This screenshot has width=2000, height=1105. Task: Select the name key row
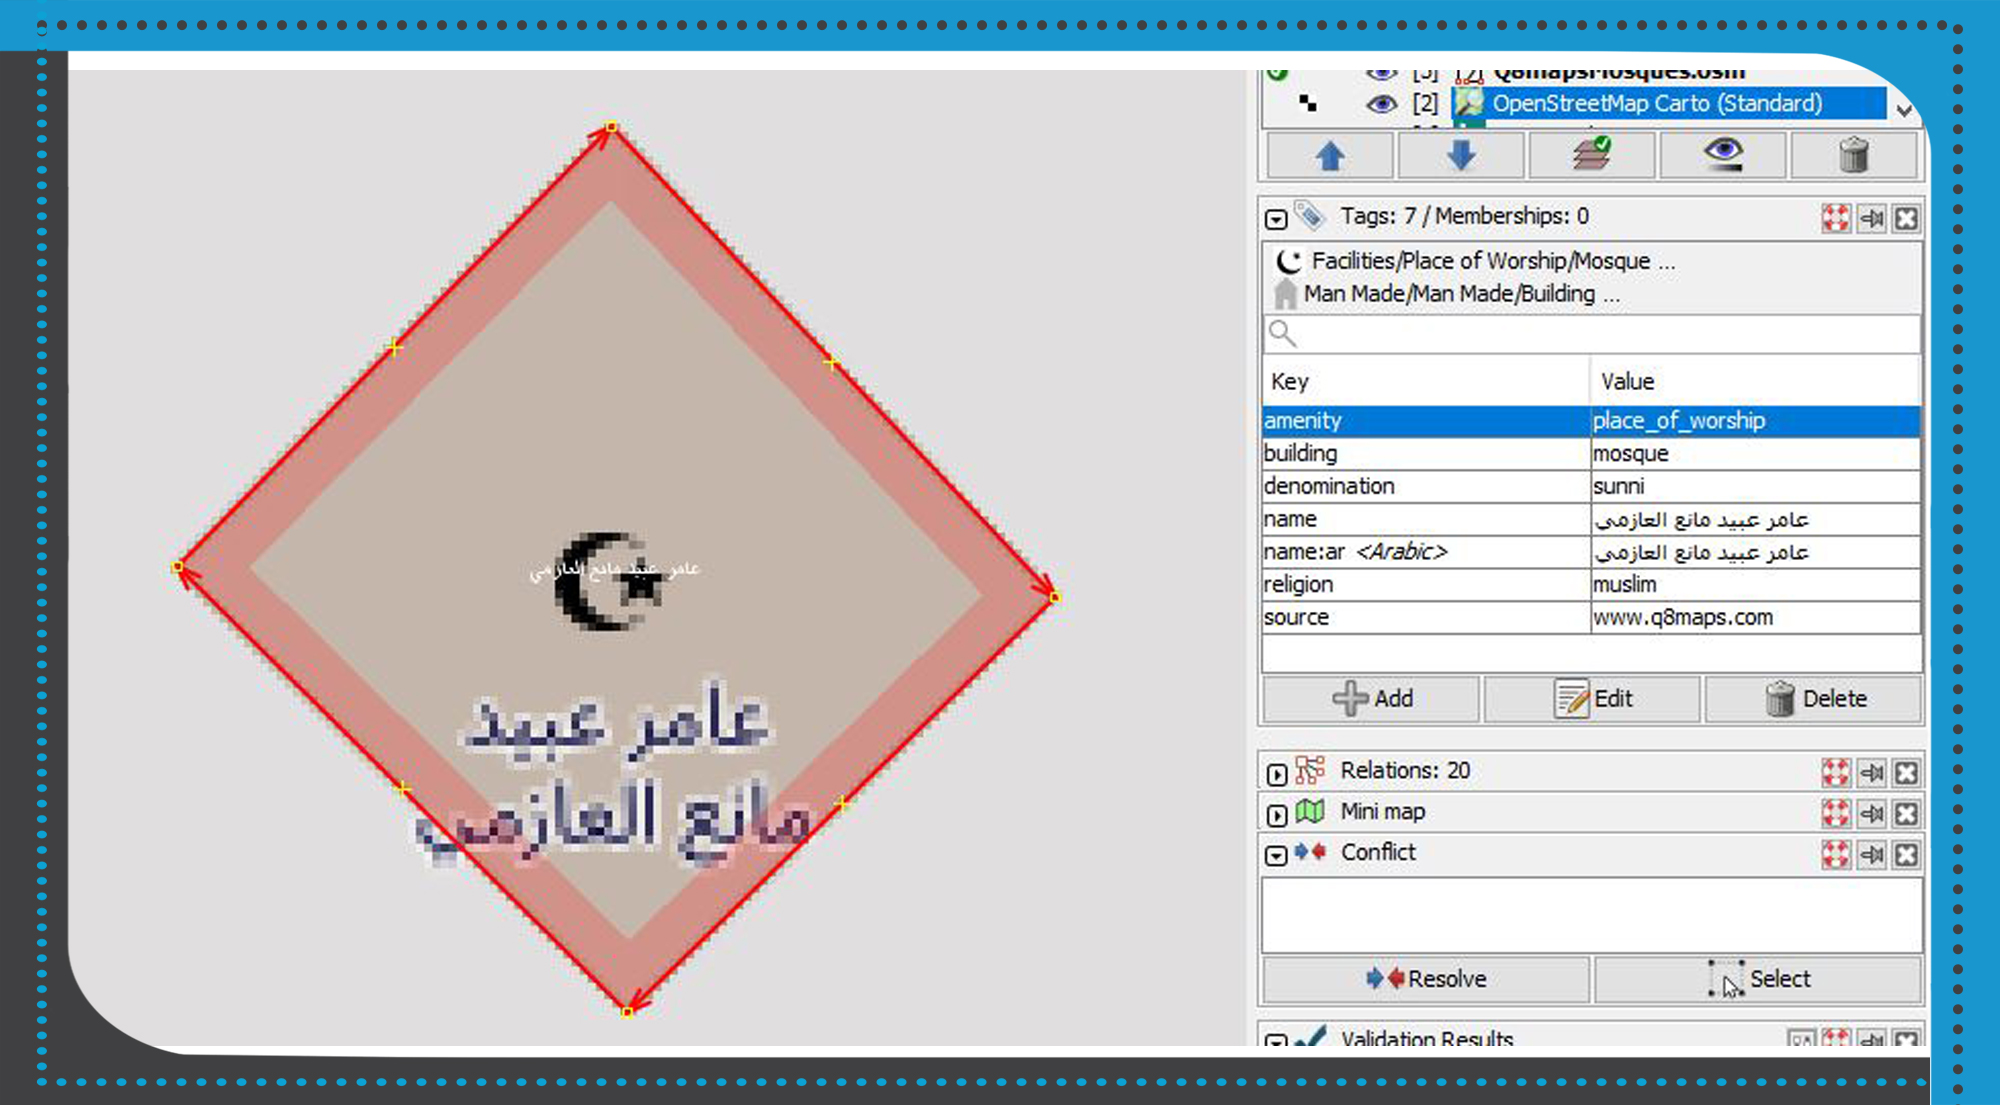click(1425, 520)
